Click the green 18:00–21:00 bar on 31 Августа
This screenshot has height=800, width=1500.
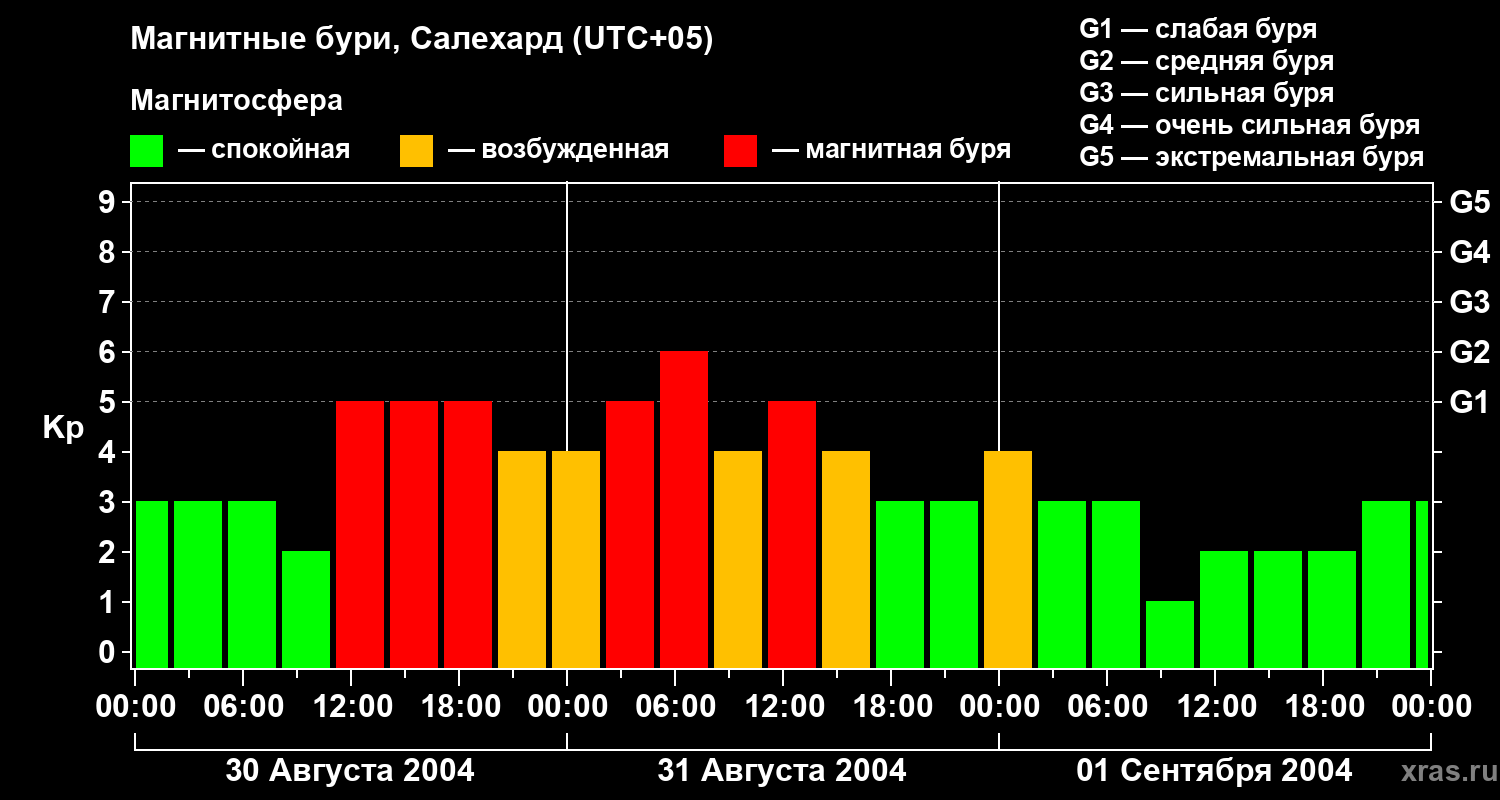[900, 585]
